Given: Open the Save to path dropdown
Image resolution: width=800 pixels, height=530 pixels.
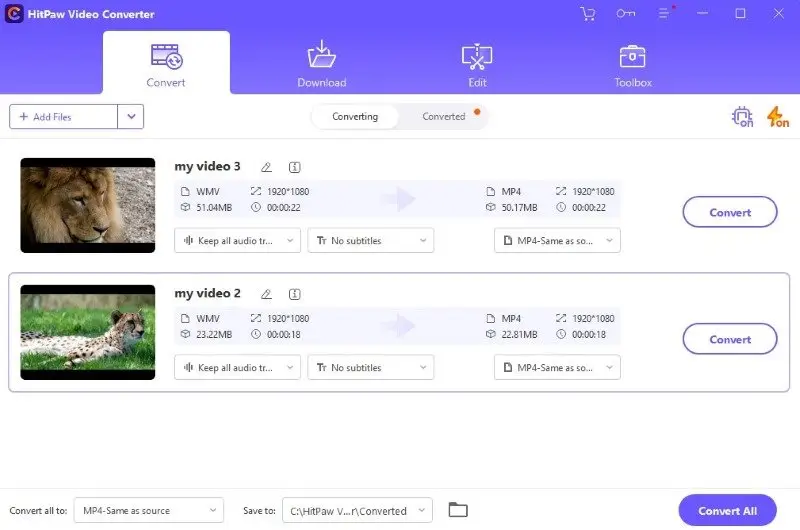Looking at the screenshot, I should point(357,510).
